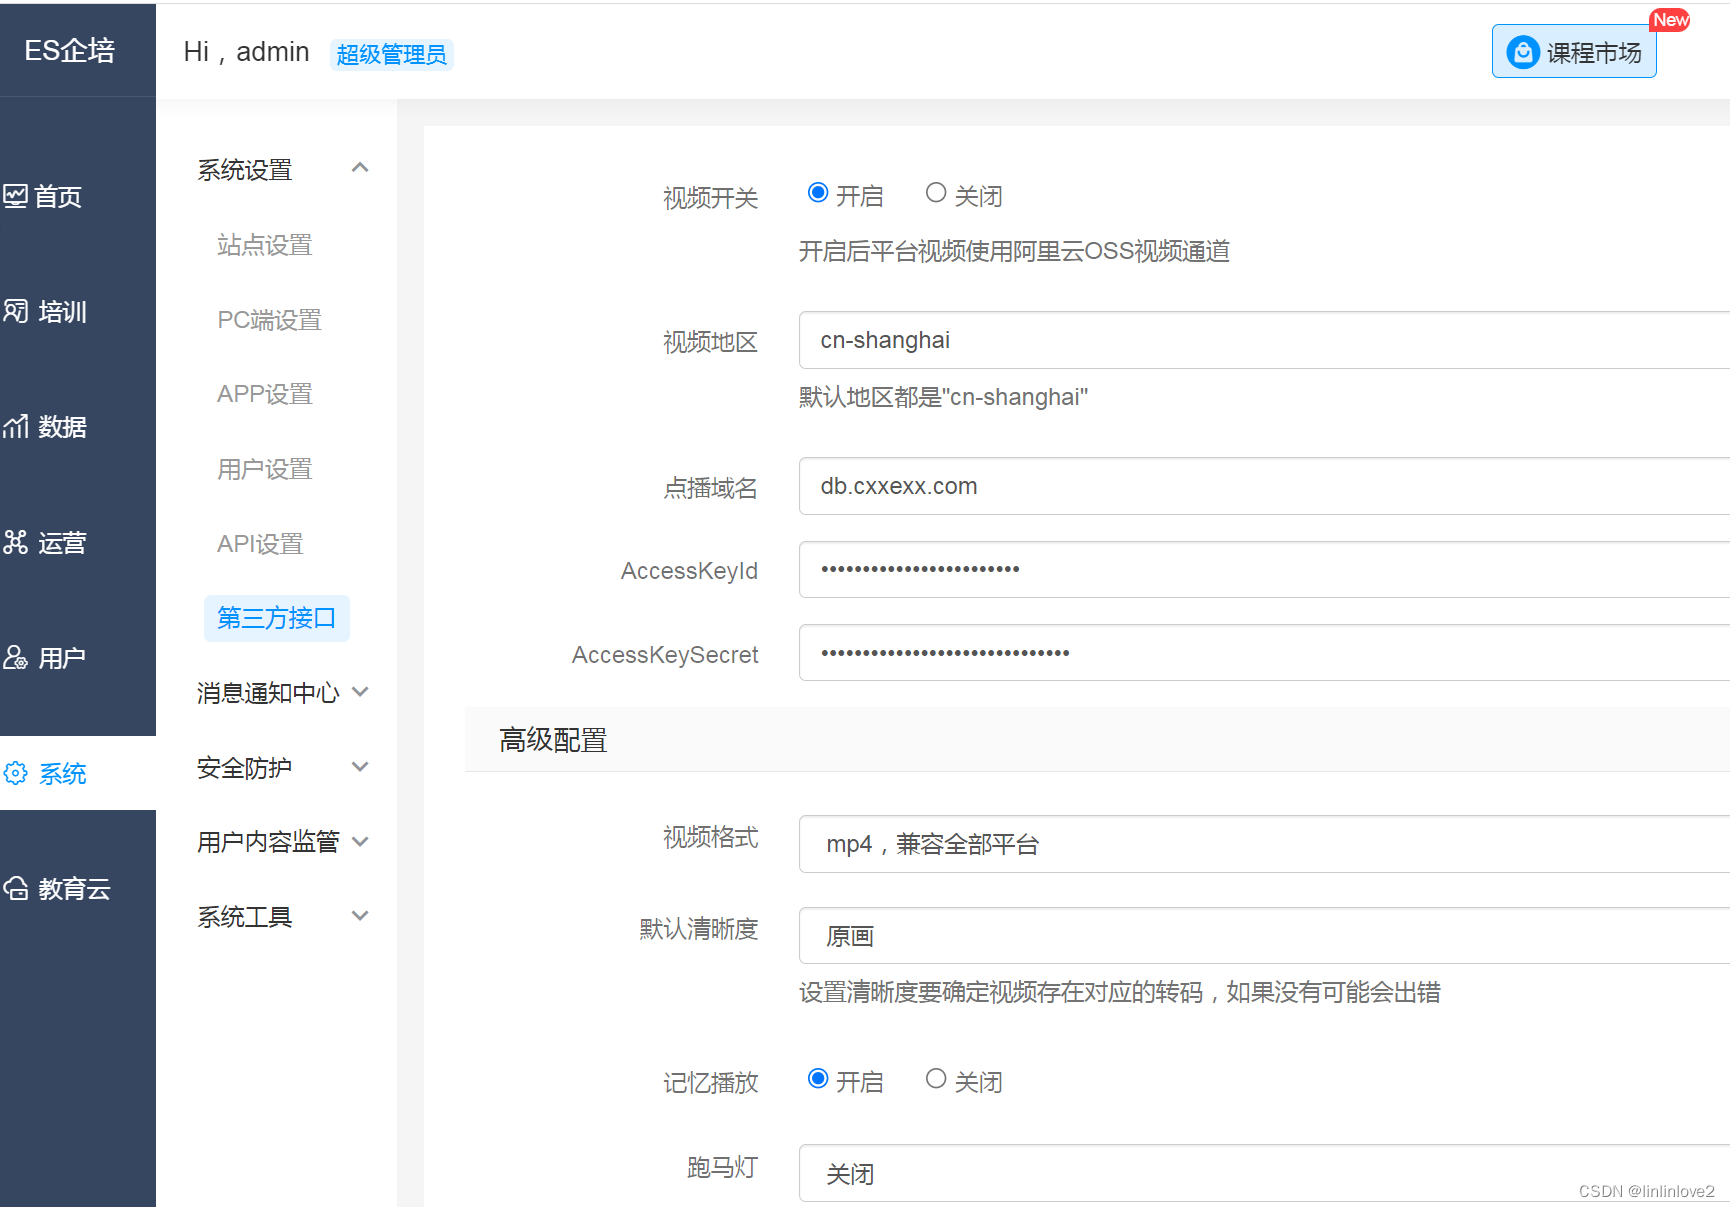
Task: Click the operations icon beside 运营
Action: coord(15,542)
